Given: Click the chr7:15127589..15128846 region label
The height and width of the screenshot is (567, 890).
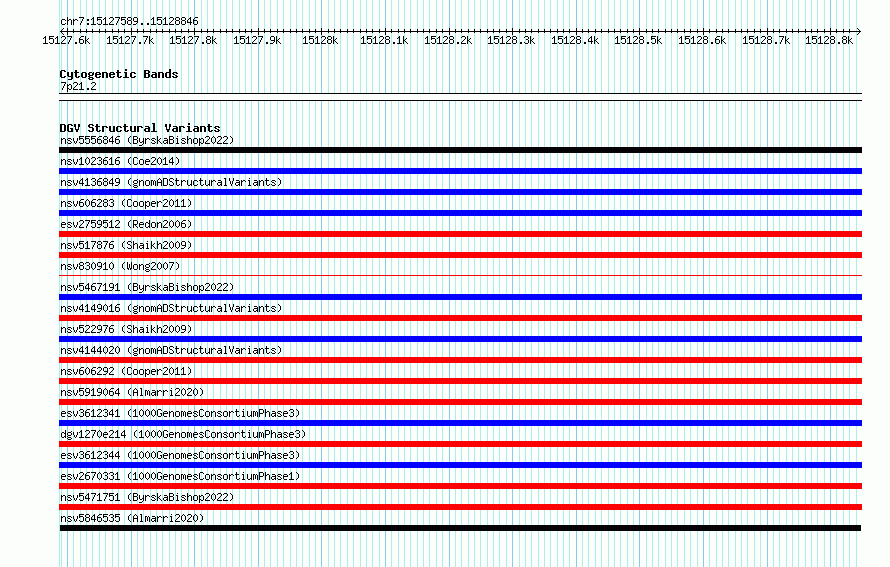Looking at the screenshot, I should point(129,22).
